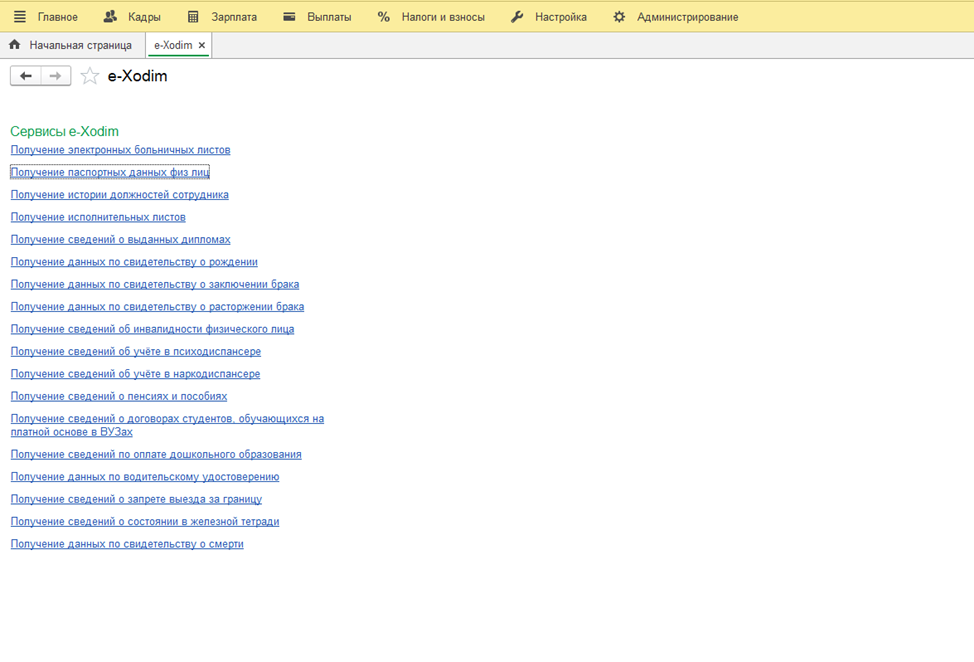The height and width of the screenshot is (662, 974).
Task: Add e-Xodim page to favorites star
Action: (x=90, y=76)
